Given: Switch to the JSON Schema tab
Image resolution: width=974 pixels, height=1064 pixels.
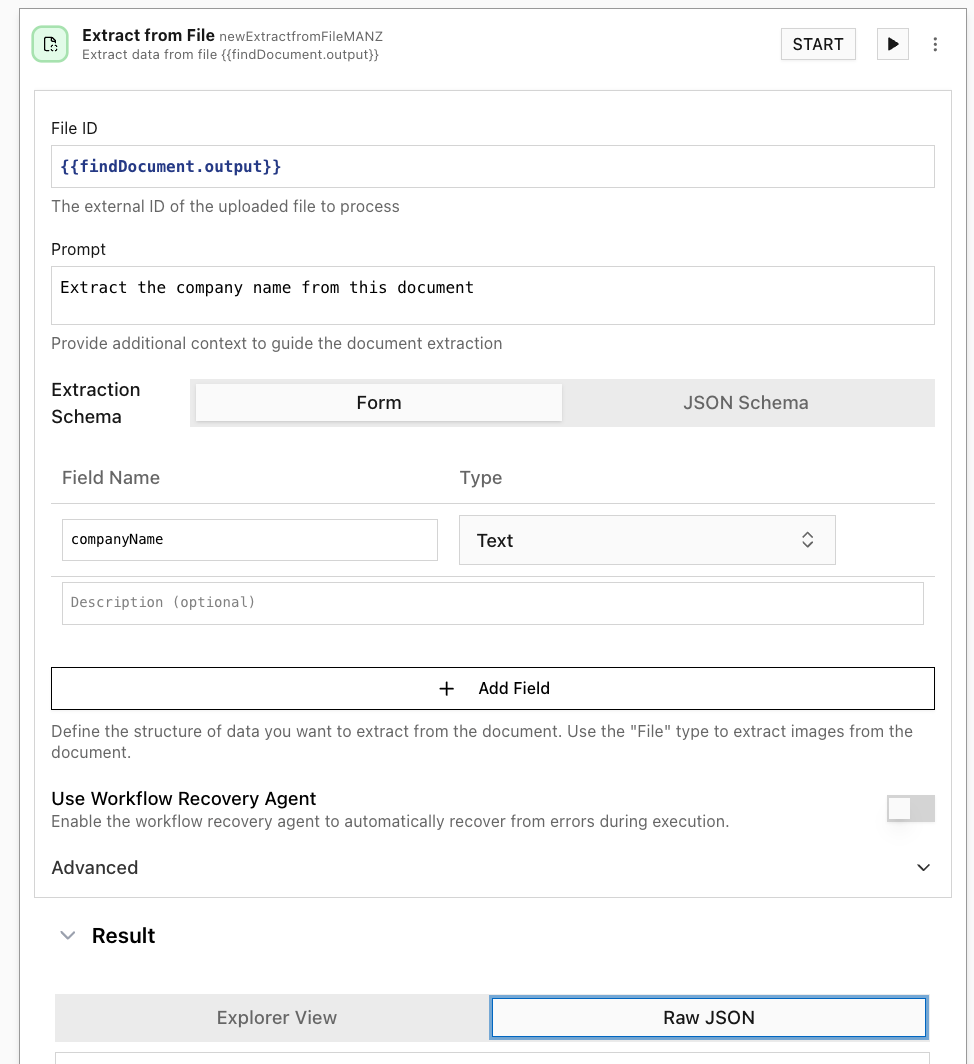Looking at the screenshot, I should pos(745,402).
